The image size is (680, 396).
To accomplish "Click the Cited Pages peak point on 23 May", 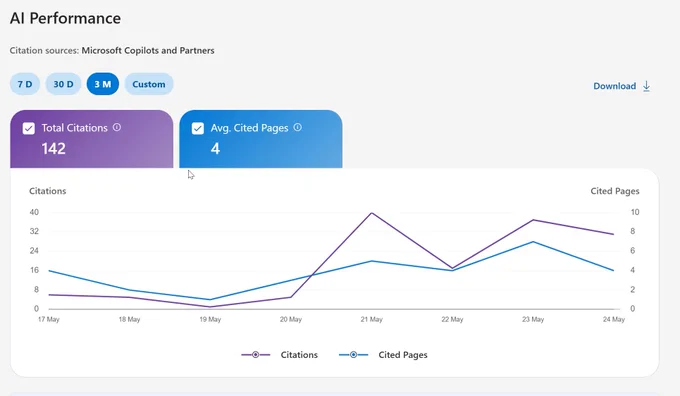I will tap(533, 242).
